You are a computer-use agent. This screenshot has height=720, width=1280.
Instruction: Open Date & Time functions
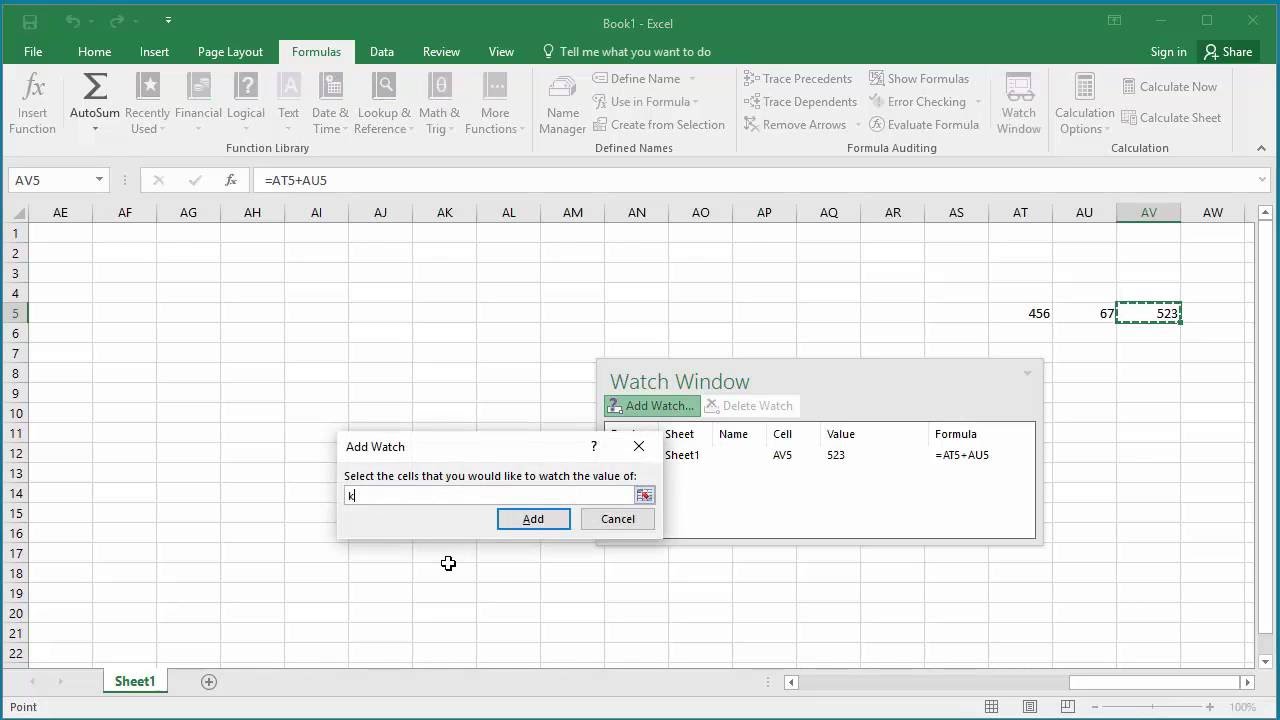coord(330,104)
